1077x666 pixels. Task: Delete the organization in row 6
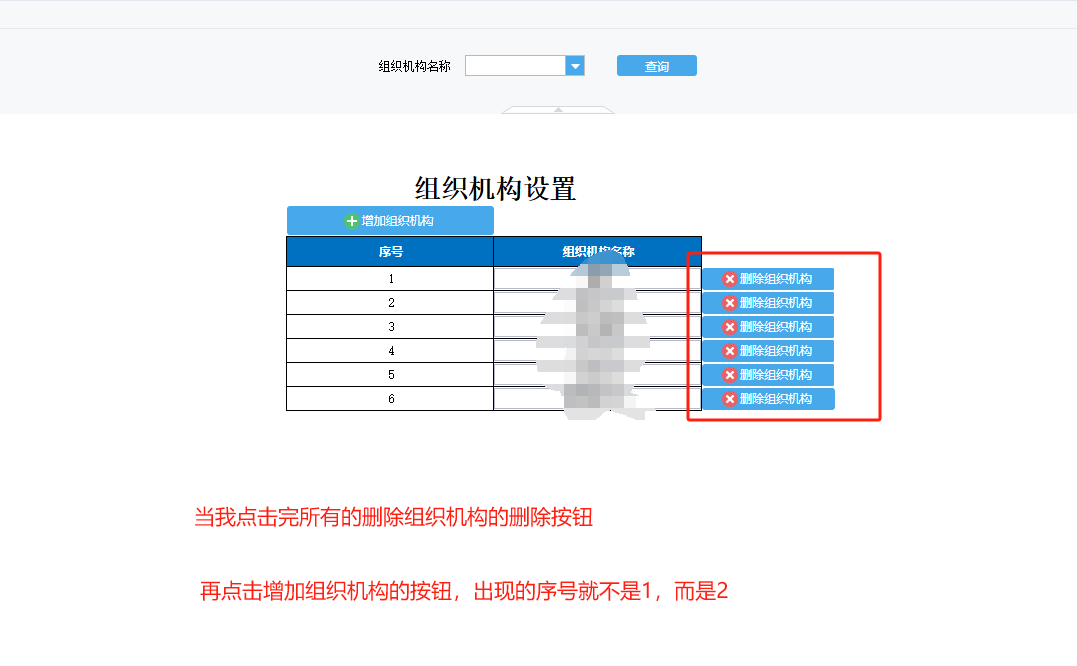click(768, 399)
